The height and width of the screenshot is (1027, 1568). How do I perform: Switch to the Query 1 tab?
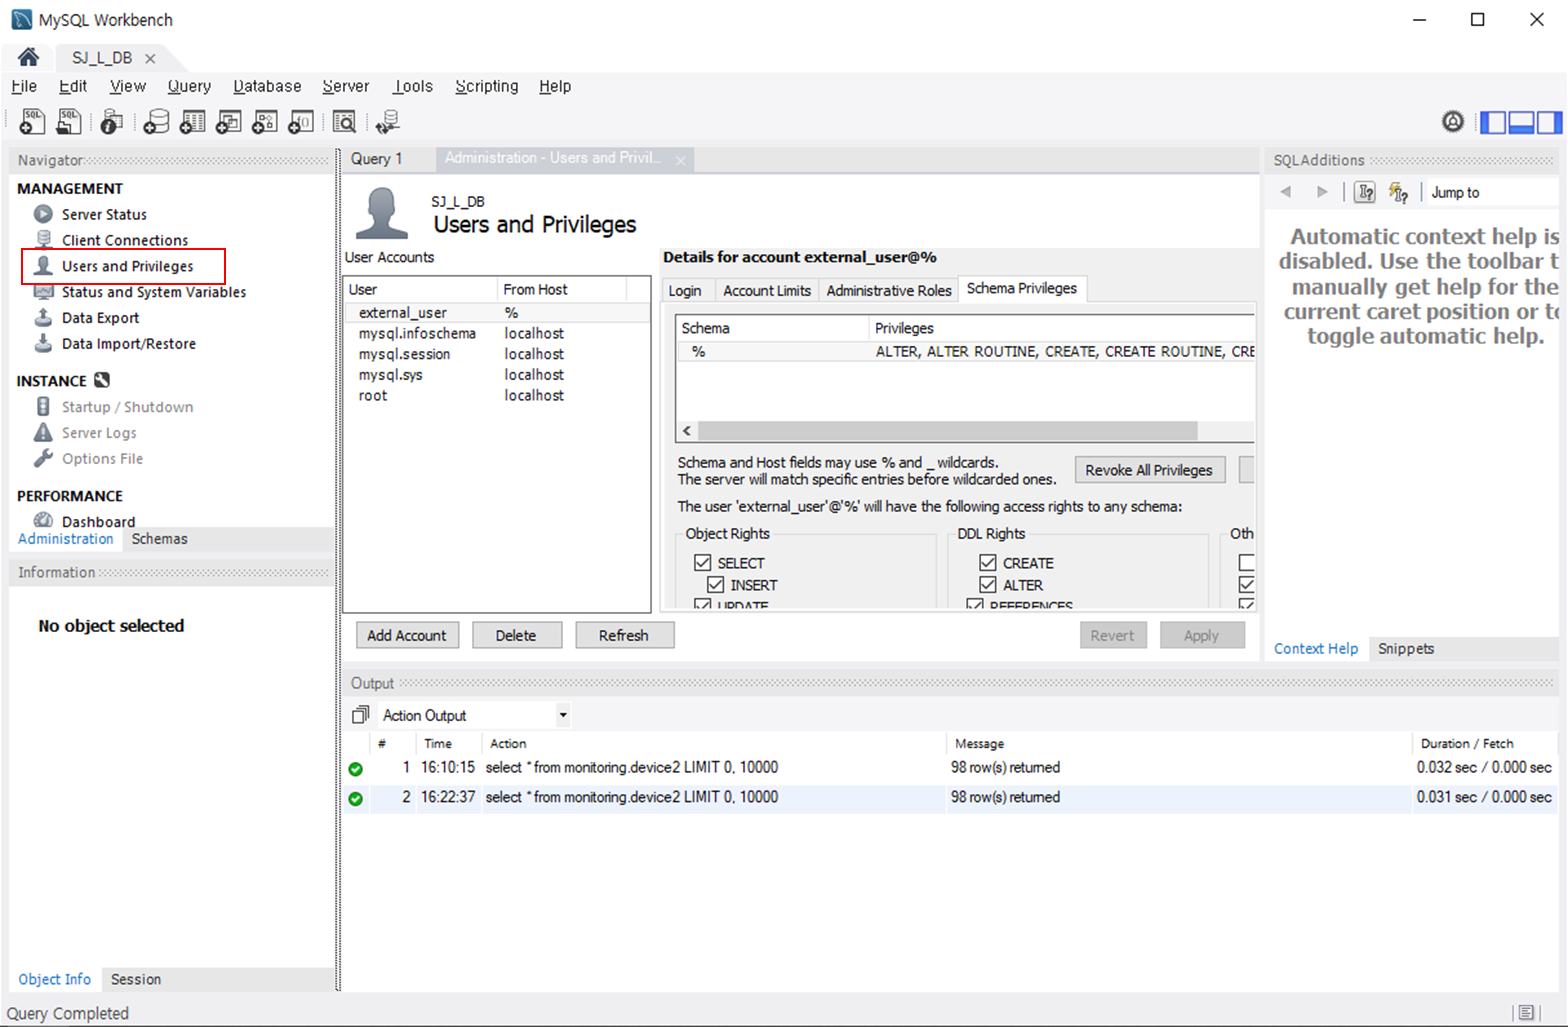tap(377, 159)
